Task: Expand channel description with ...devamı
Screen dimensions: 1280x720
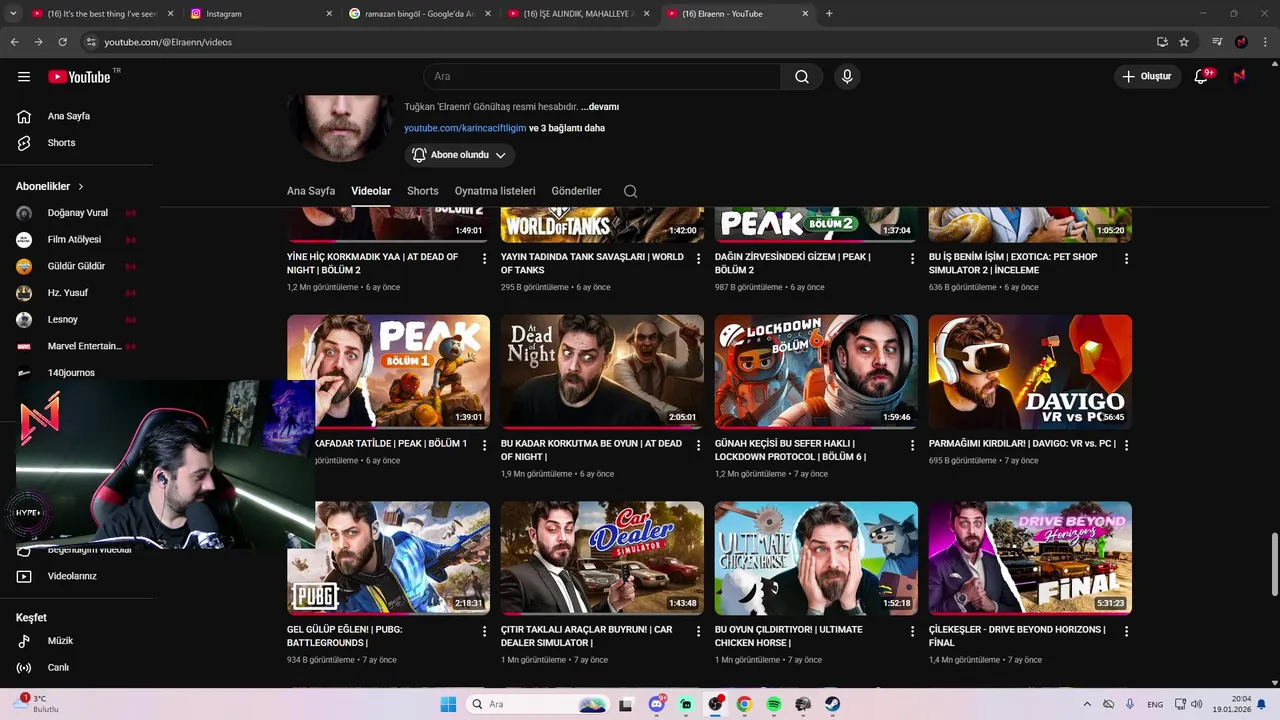Action: (x=600, y=107)
